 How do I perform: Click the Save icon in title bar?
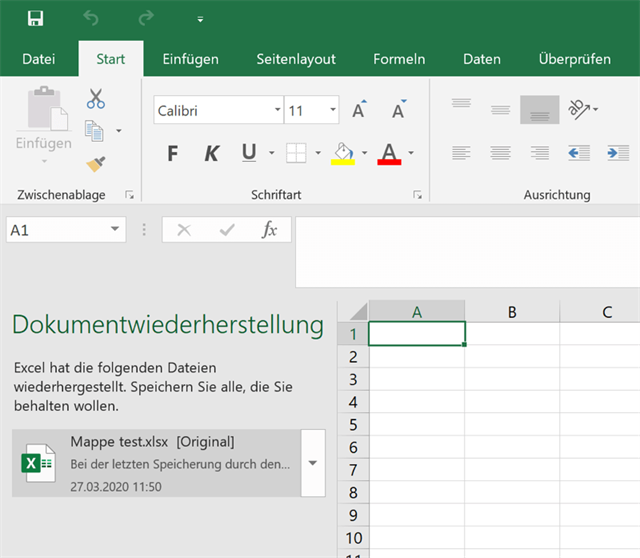coord(35,18)
